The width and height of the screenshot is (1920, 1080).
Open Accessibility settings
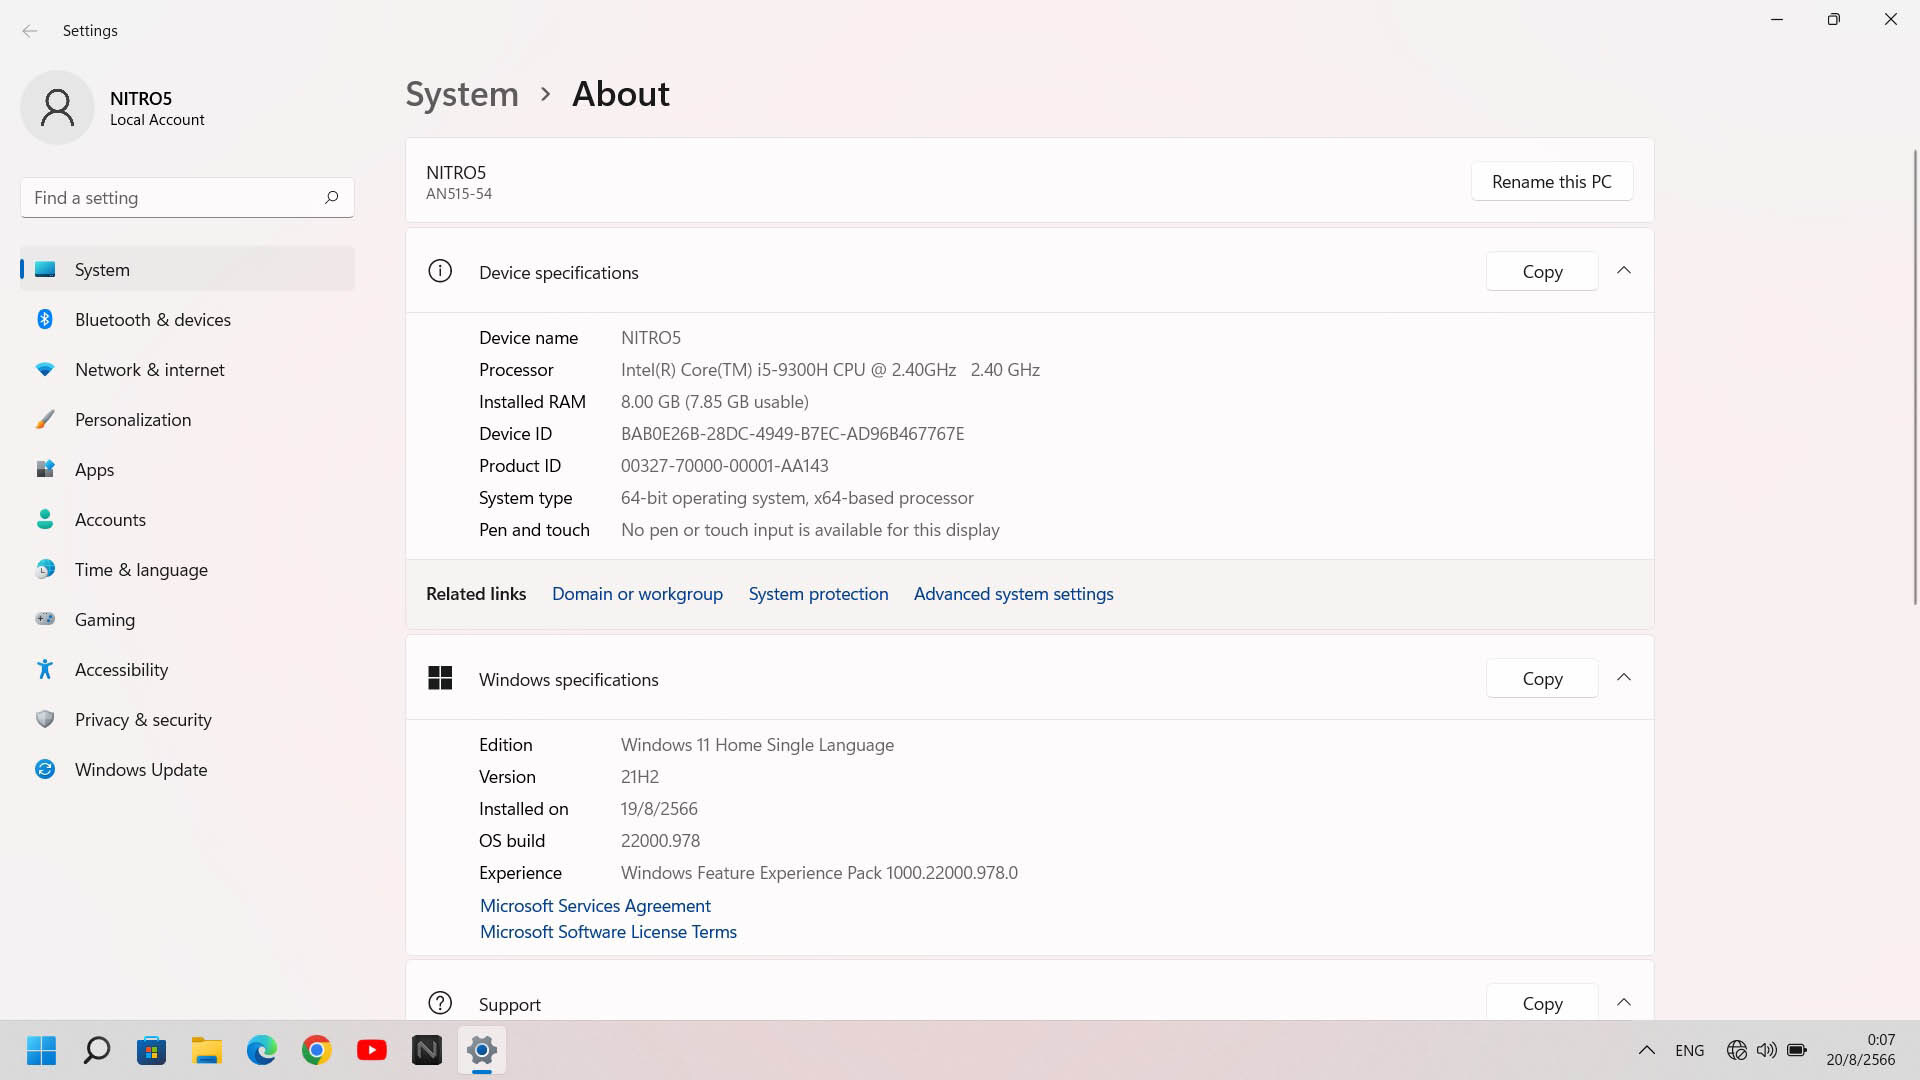[x=187, y=669]
